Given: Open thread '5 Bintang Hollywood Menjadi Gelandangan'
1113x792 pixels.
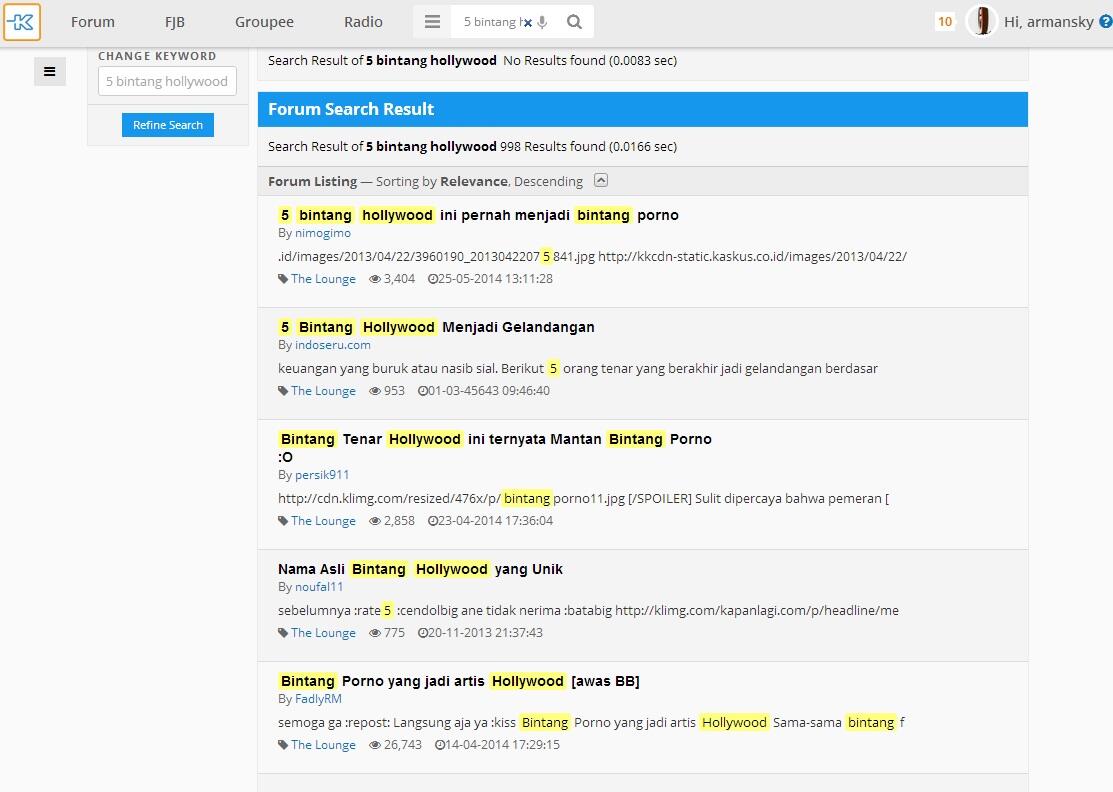Looking at the screenshot, I should 437,327.
